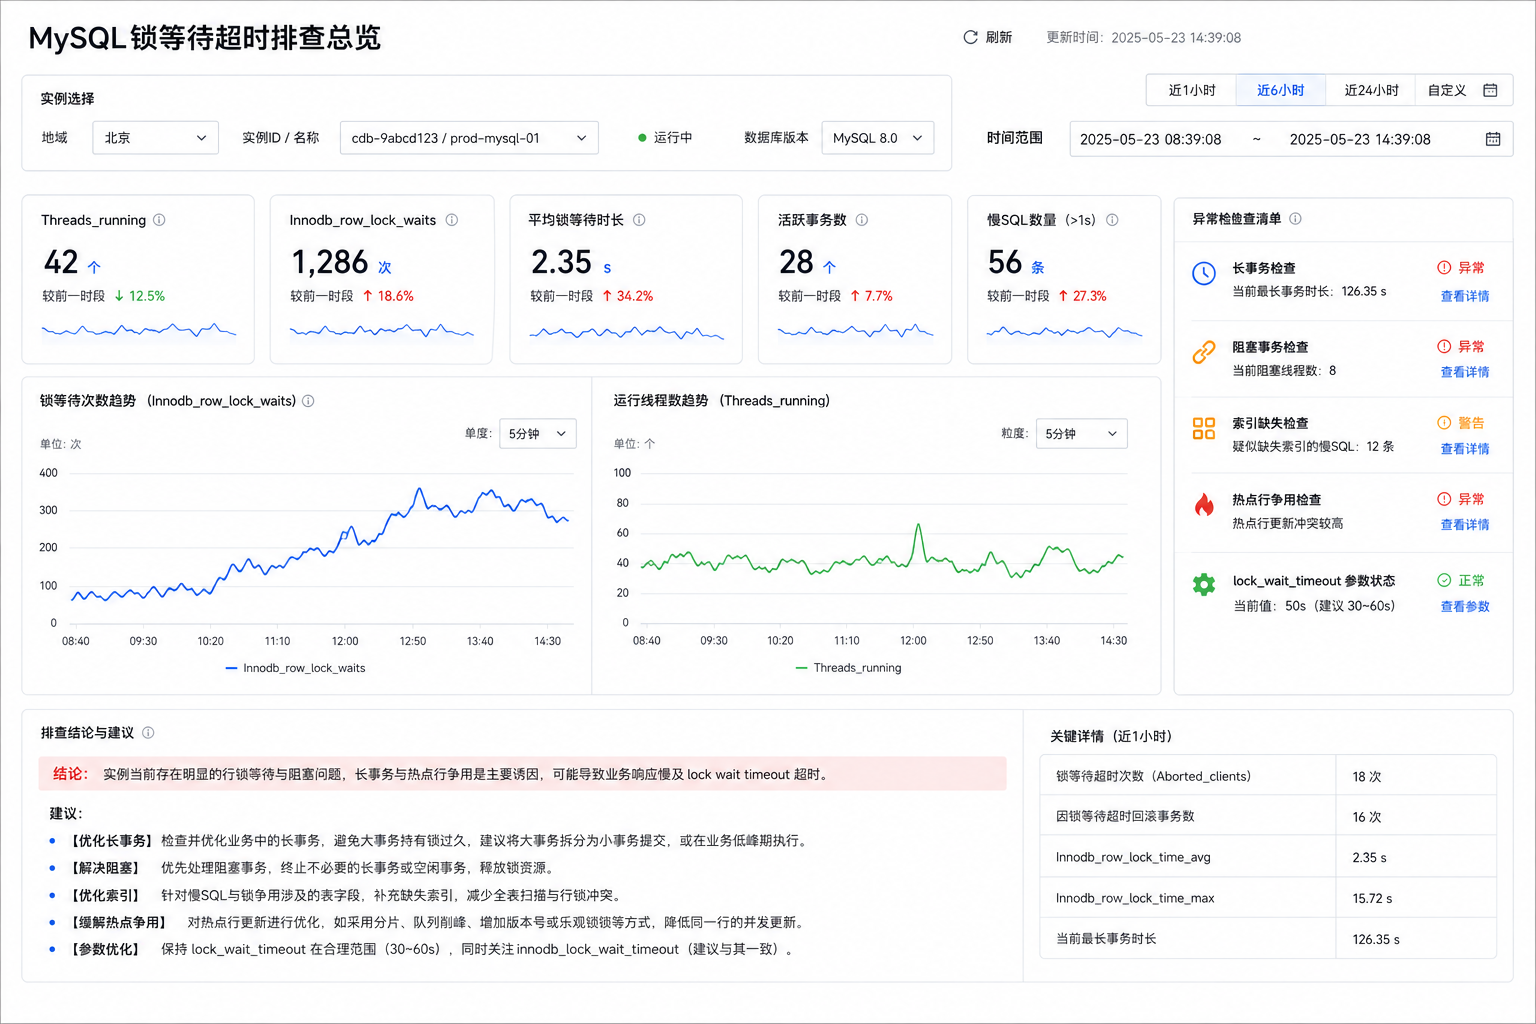
Task: Click the 异常 alert icon for 热点行争用检查
Action: coord(1444,499)
